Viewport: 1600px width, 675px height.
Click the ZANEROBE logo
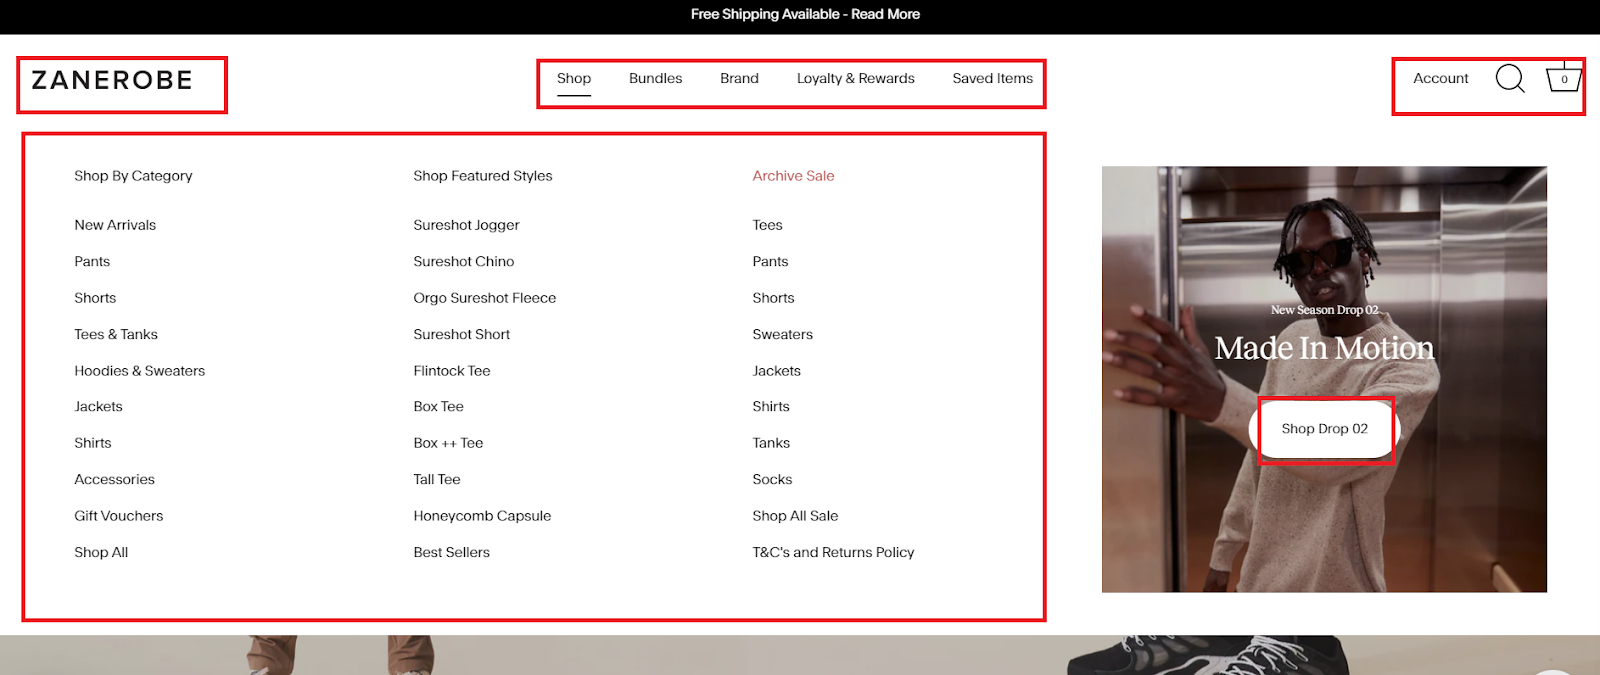(x=112, y=80)
